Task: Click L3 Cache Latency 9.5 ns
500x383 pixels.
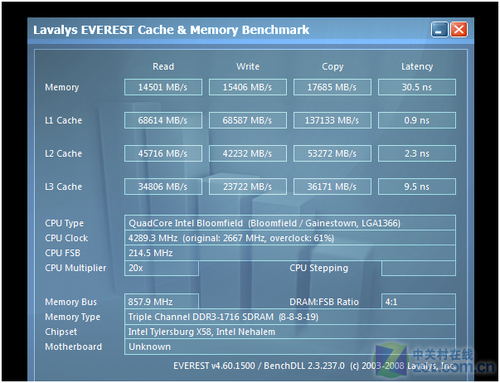Action: coord(417,187)
